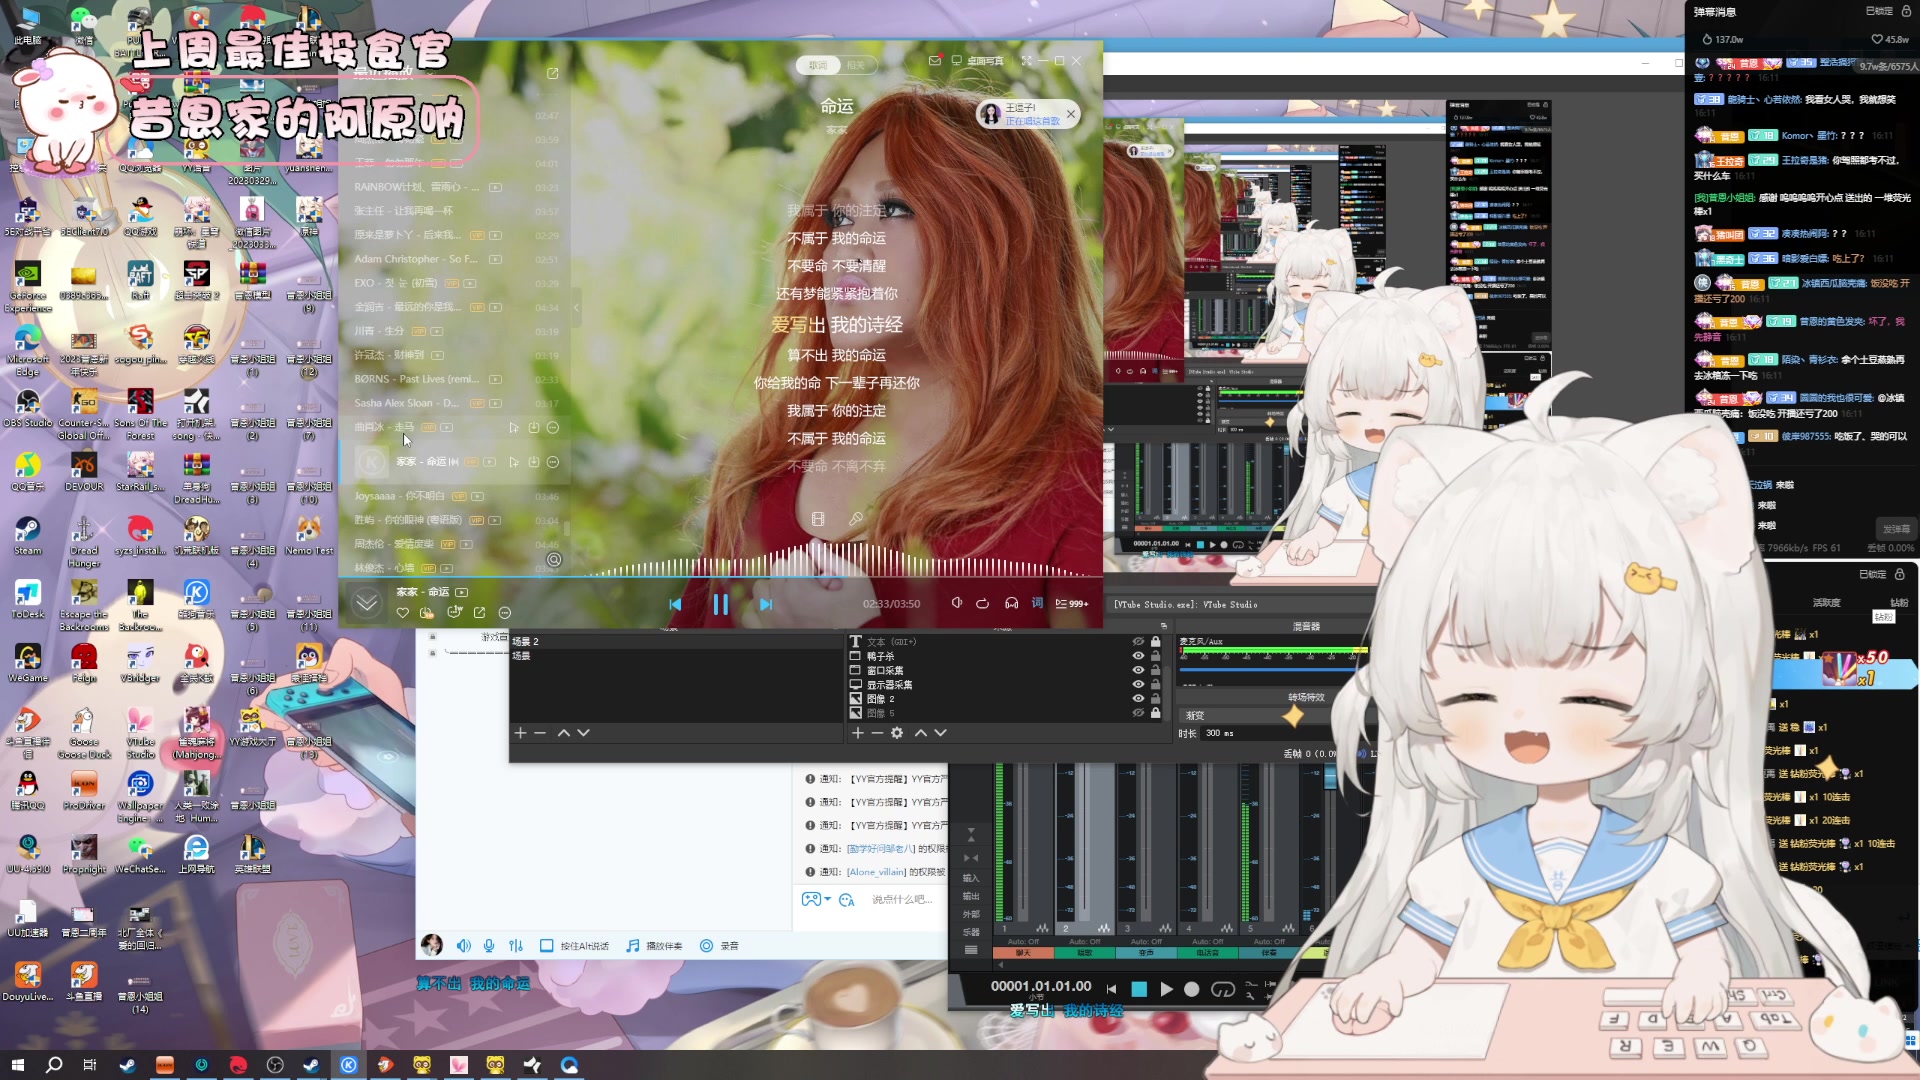Screen dimensions: 1920x1080
Task: Select the 图像 2 source item
Action: 880,699
